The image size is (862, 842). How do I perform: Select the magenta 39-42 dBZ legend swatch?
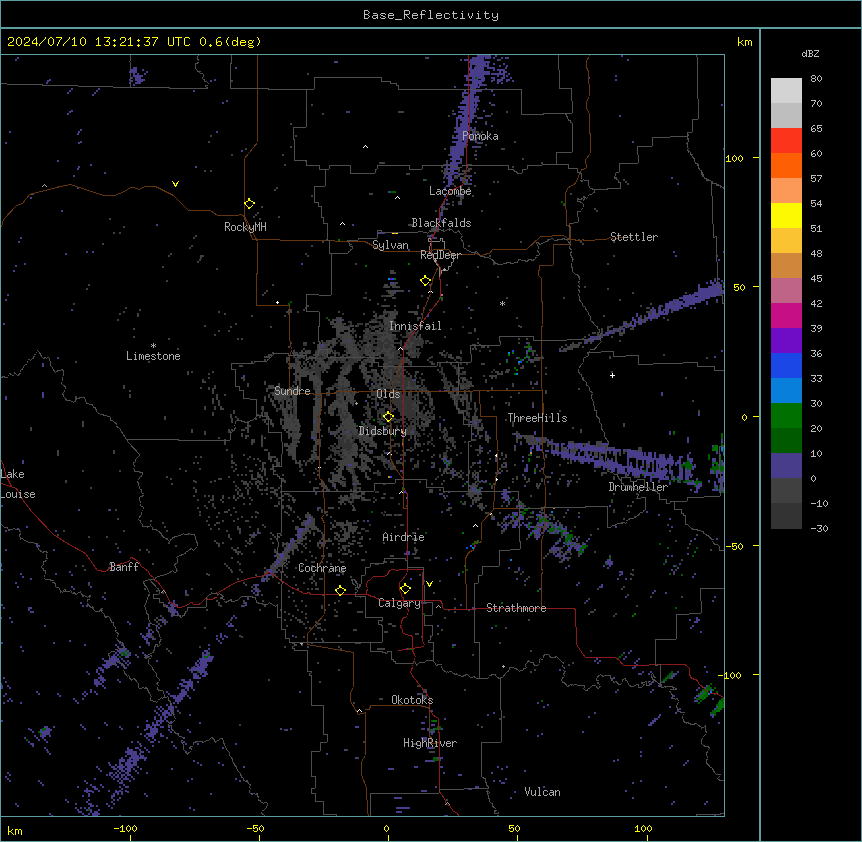pyautogui.click(x=786, y=315)
